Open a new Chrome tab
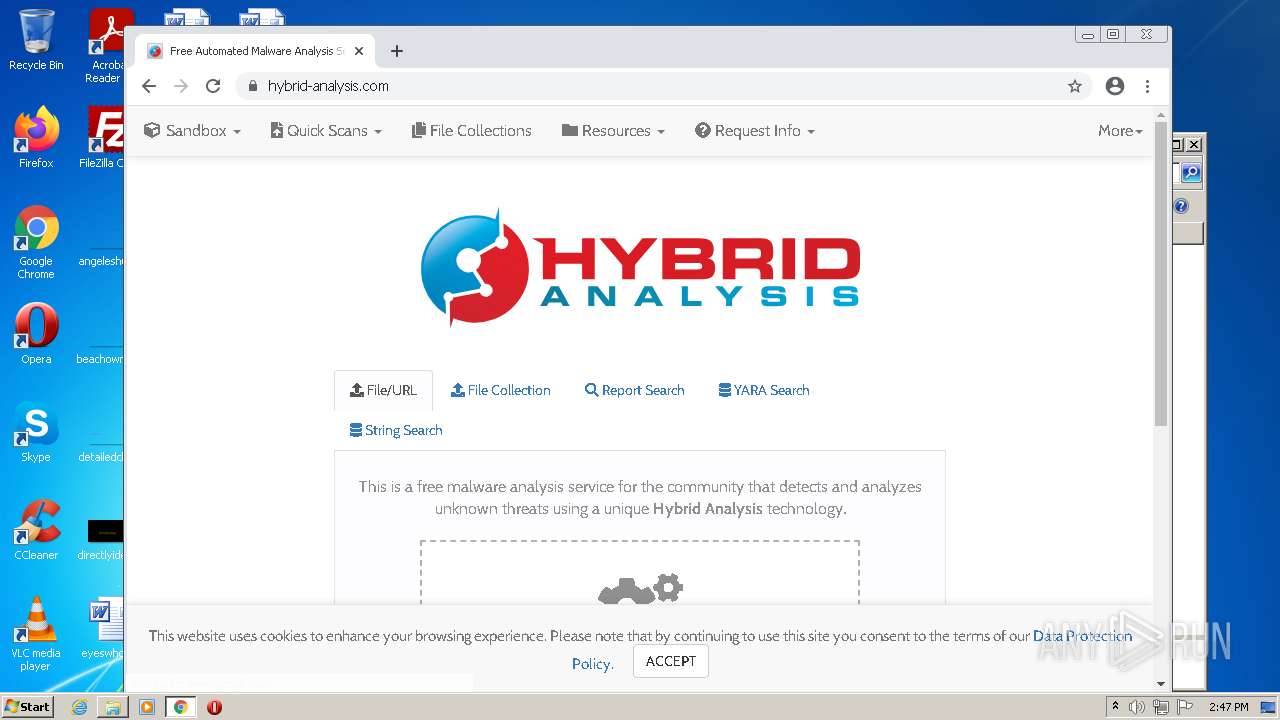The width and height of the screenshot is (1280, 720). click(397, 51)
